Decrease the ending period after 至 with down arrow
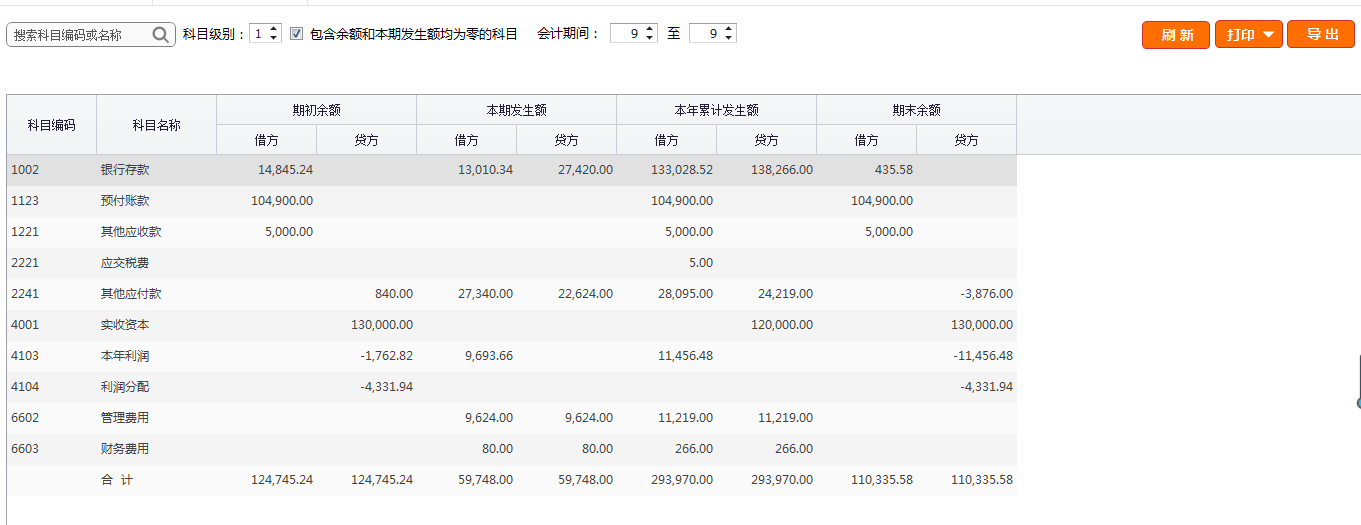This screenshot has width=1361, height=525. point(729,39)
